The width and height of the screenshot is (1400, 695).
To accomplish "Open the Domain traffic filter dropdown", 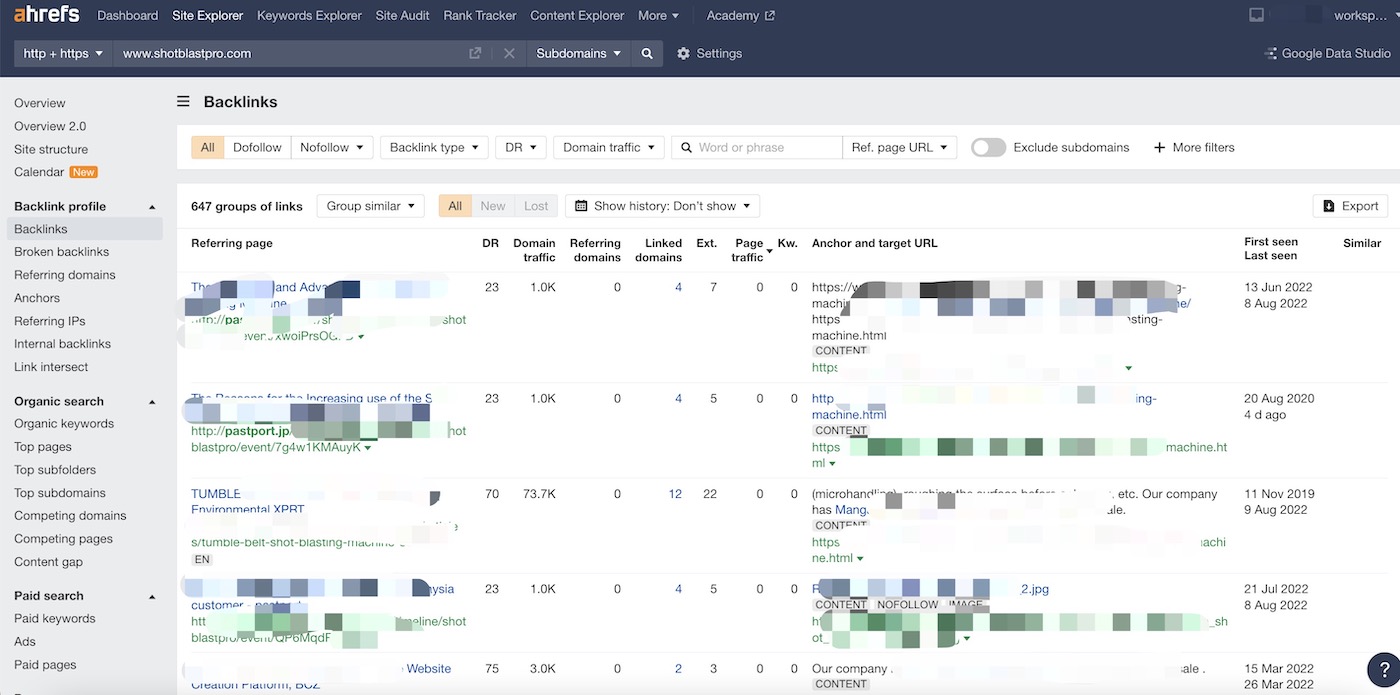I will pyautogui.click(x=609, y=147).
